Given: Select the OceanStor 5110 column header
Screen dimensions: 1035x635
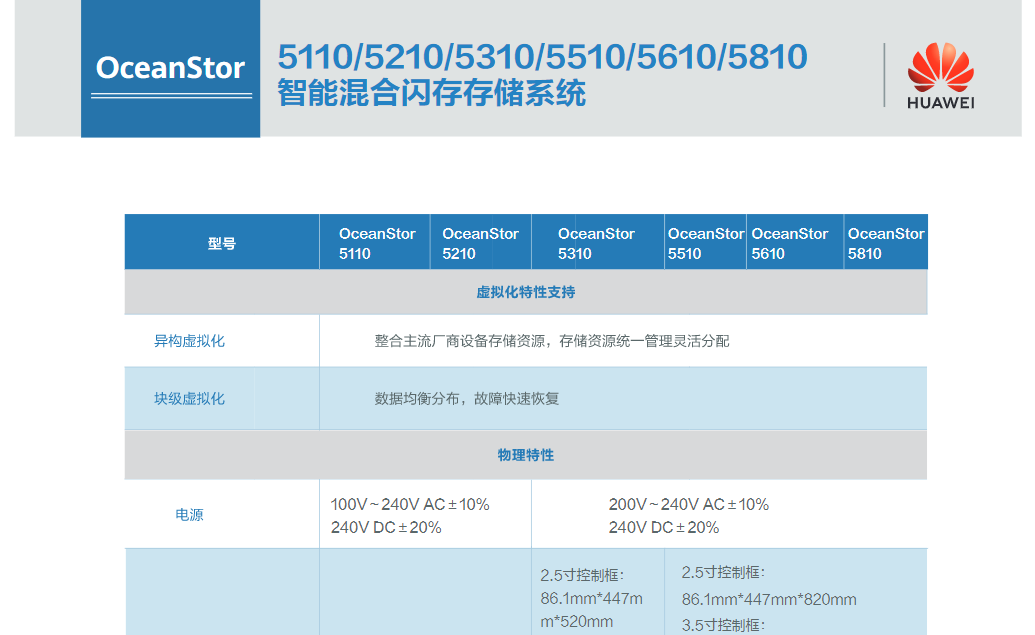Looking at the screenshot, I should (376, 243).
